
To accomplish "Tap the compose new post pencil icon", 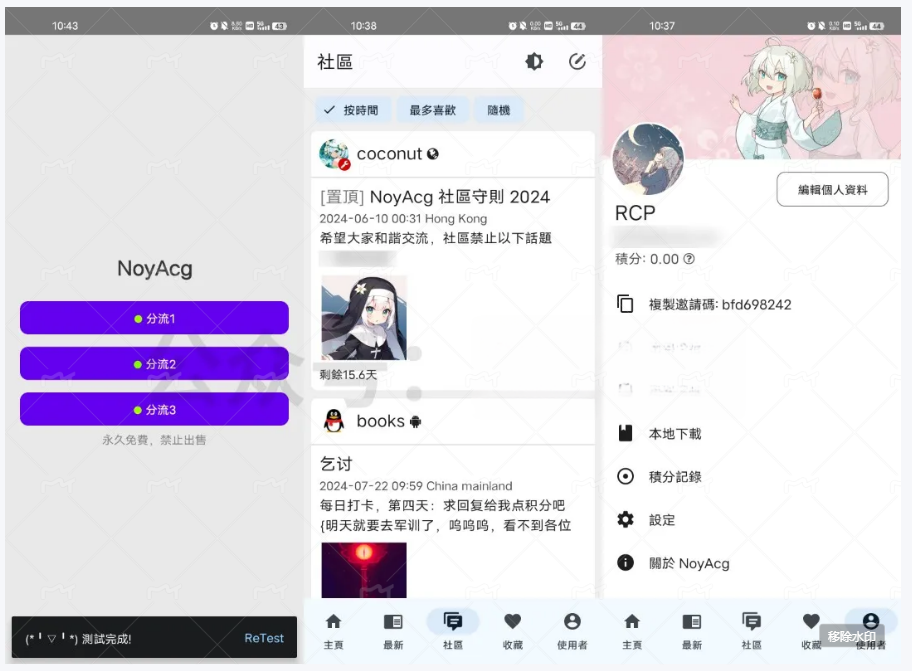I will (x=577, y=61).
